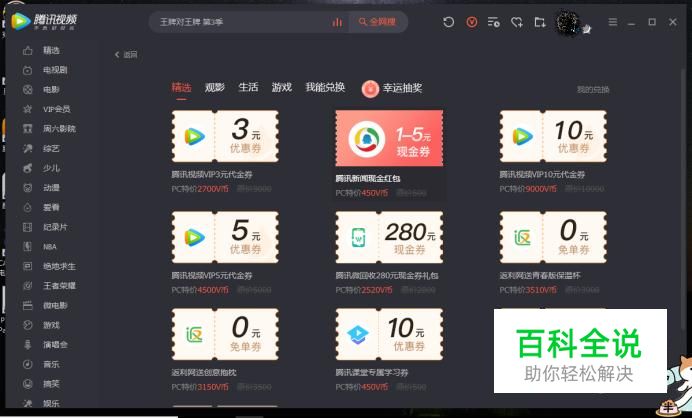Image resolution: width=692 pixels, height=418 pixels.
Task: Select 0元 free coupon for 保温杯
Action: point(553,237)
